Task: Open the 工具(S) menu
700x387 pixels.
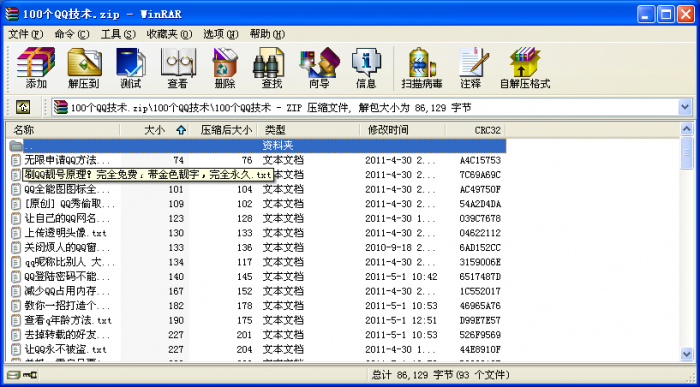Action: coord(118,34)
